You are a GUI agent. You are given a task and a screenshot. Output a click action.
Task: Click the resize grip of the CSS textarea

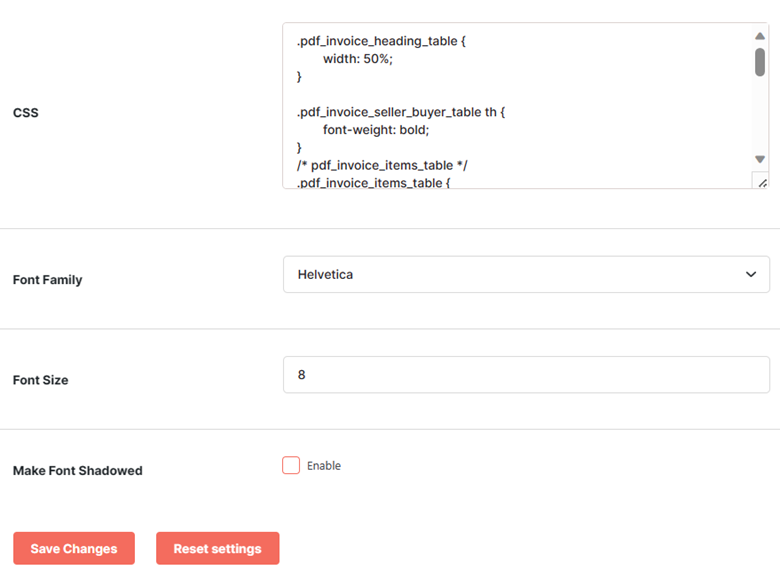pos(762,183)
